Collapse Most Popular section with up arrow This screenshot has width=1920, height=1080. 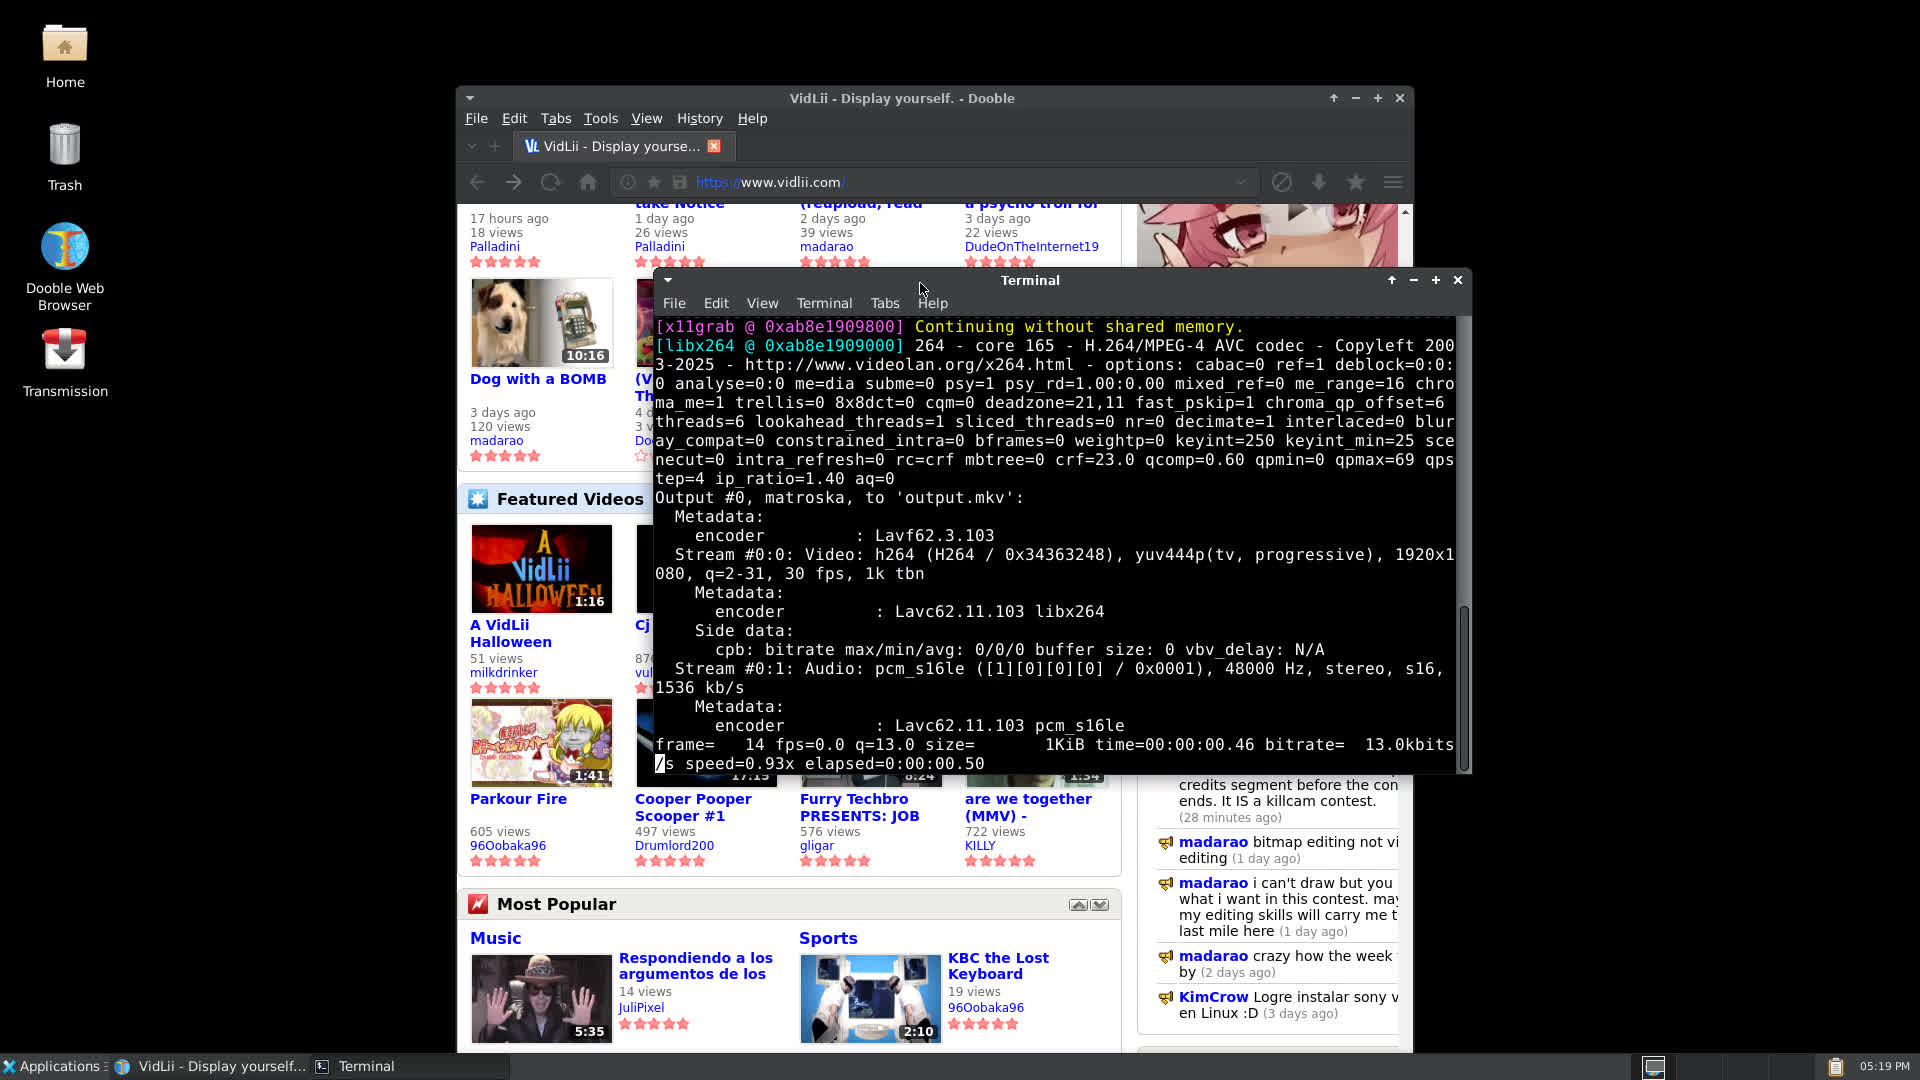pos(1078,905)
